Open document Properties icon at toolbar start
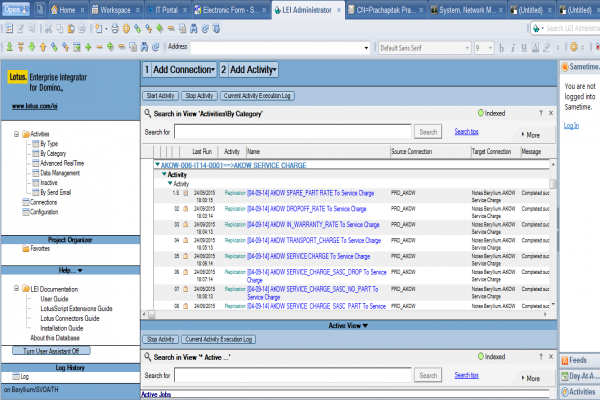The width and height of the screenshot is (600, 400). [9, 29]
